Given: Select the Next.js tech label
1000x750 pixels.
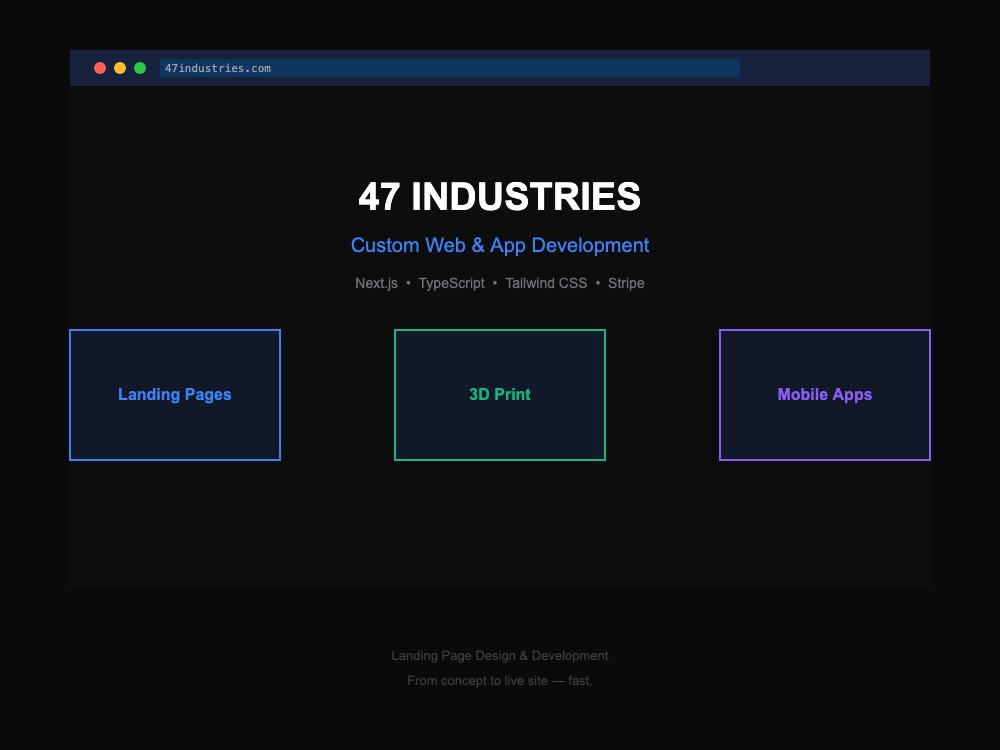Looking at the screenshot, I should (x=376, y=283).
